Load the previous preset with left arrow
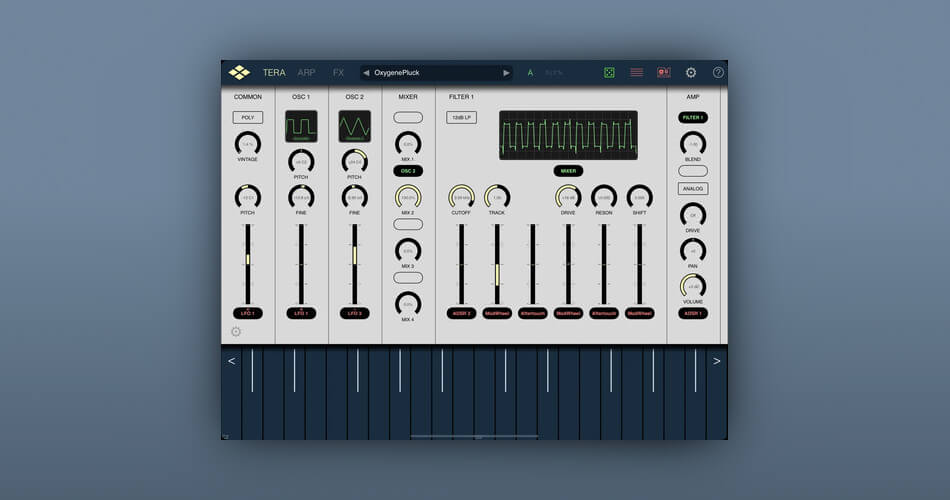 click(366, 73)
